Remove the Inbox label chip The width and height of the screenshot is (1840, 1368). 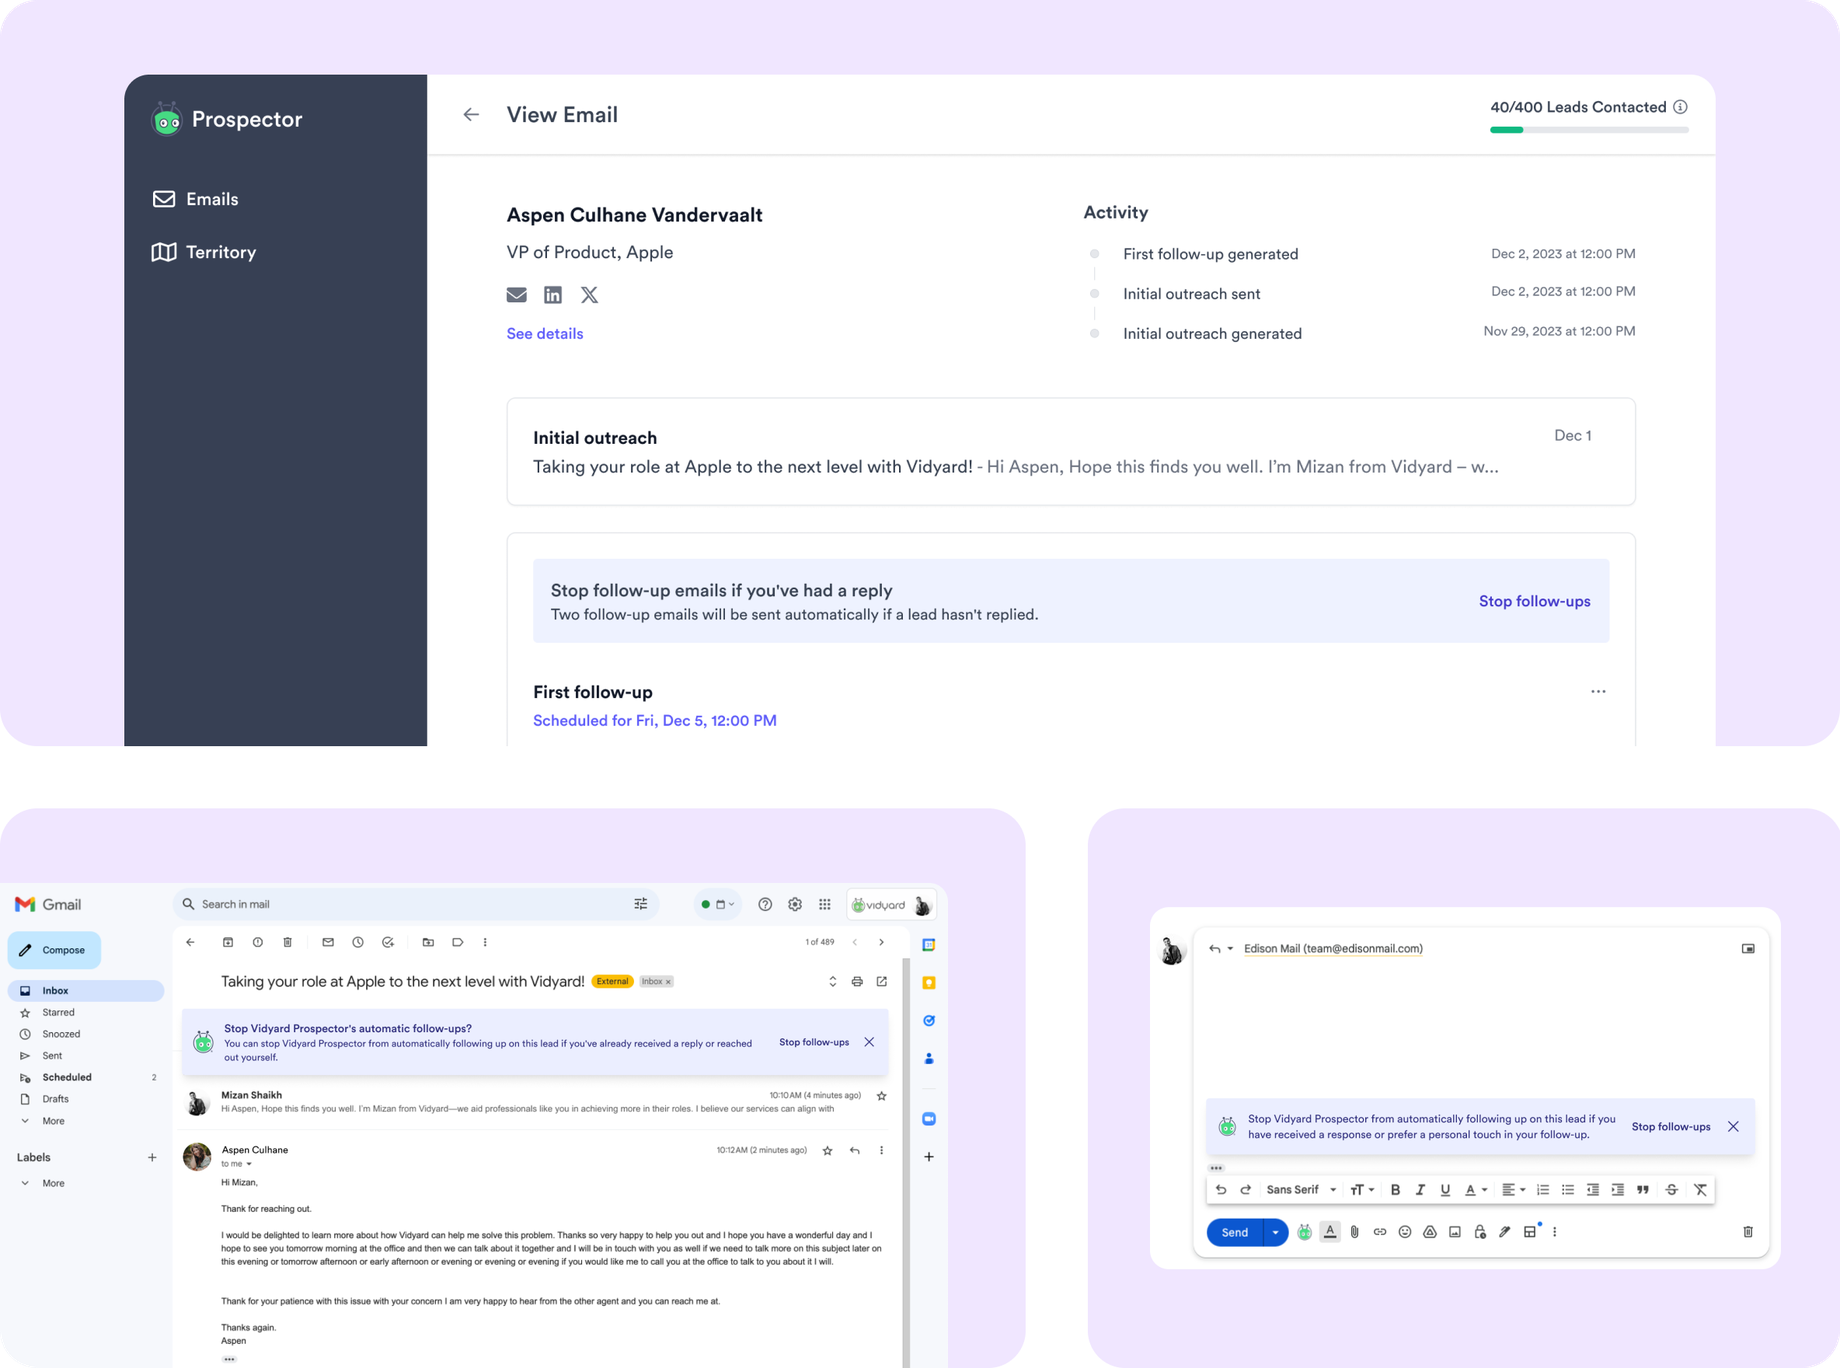tap(668, 982)
